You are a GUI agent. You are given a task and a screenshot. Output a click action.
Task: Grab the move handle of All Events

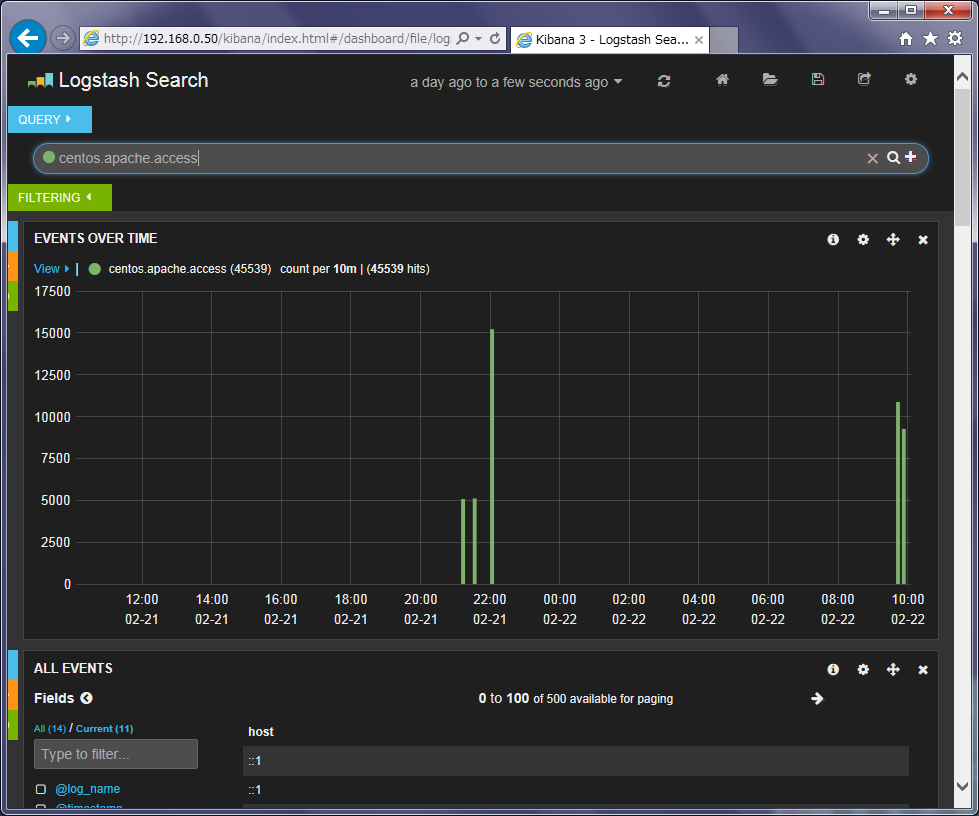click(893, 670)
